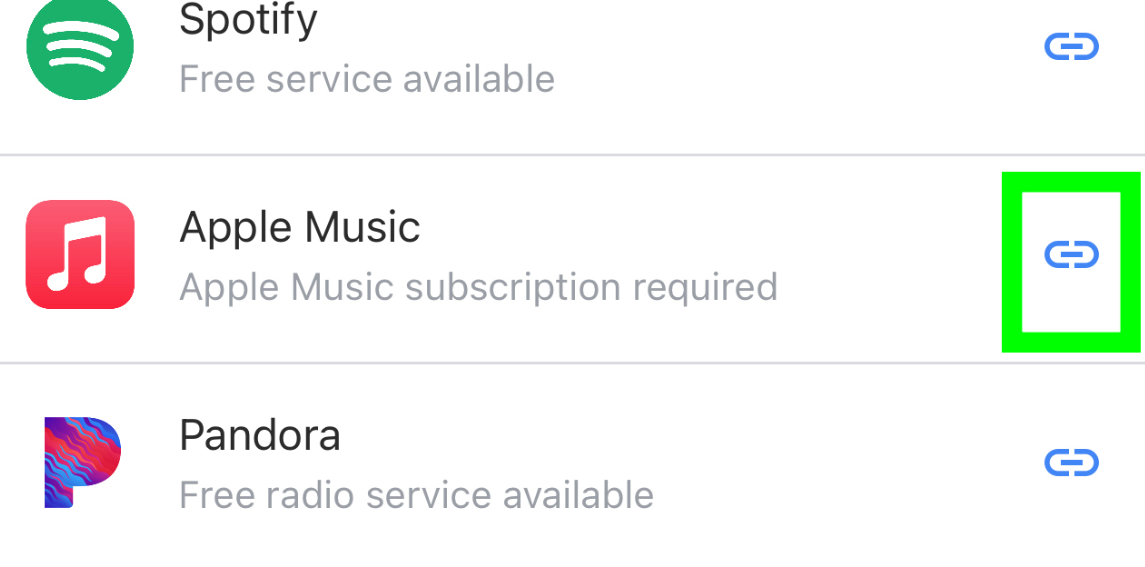Tap the "Free radio service available" subtitle

416,495
